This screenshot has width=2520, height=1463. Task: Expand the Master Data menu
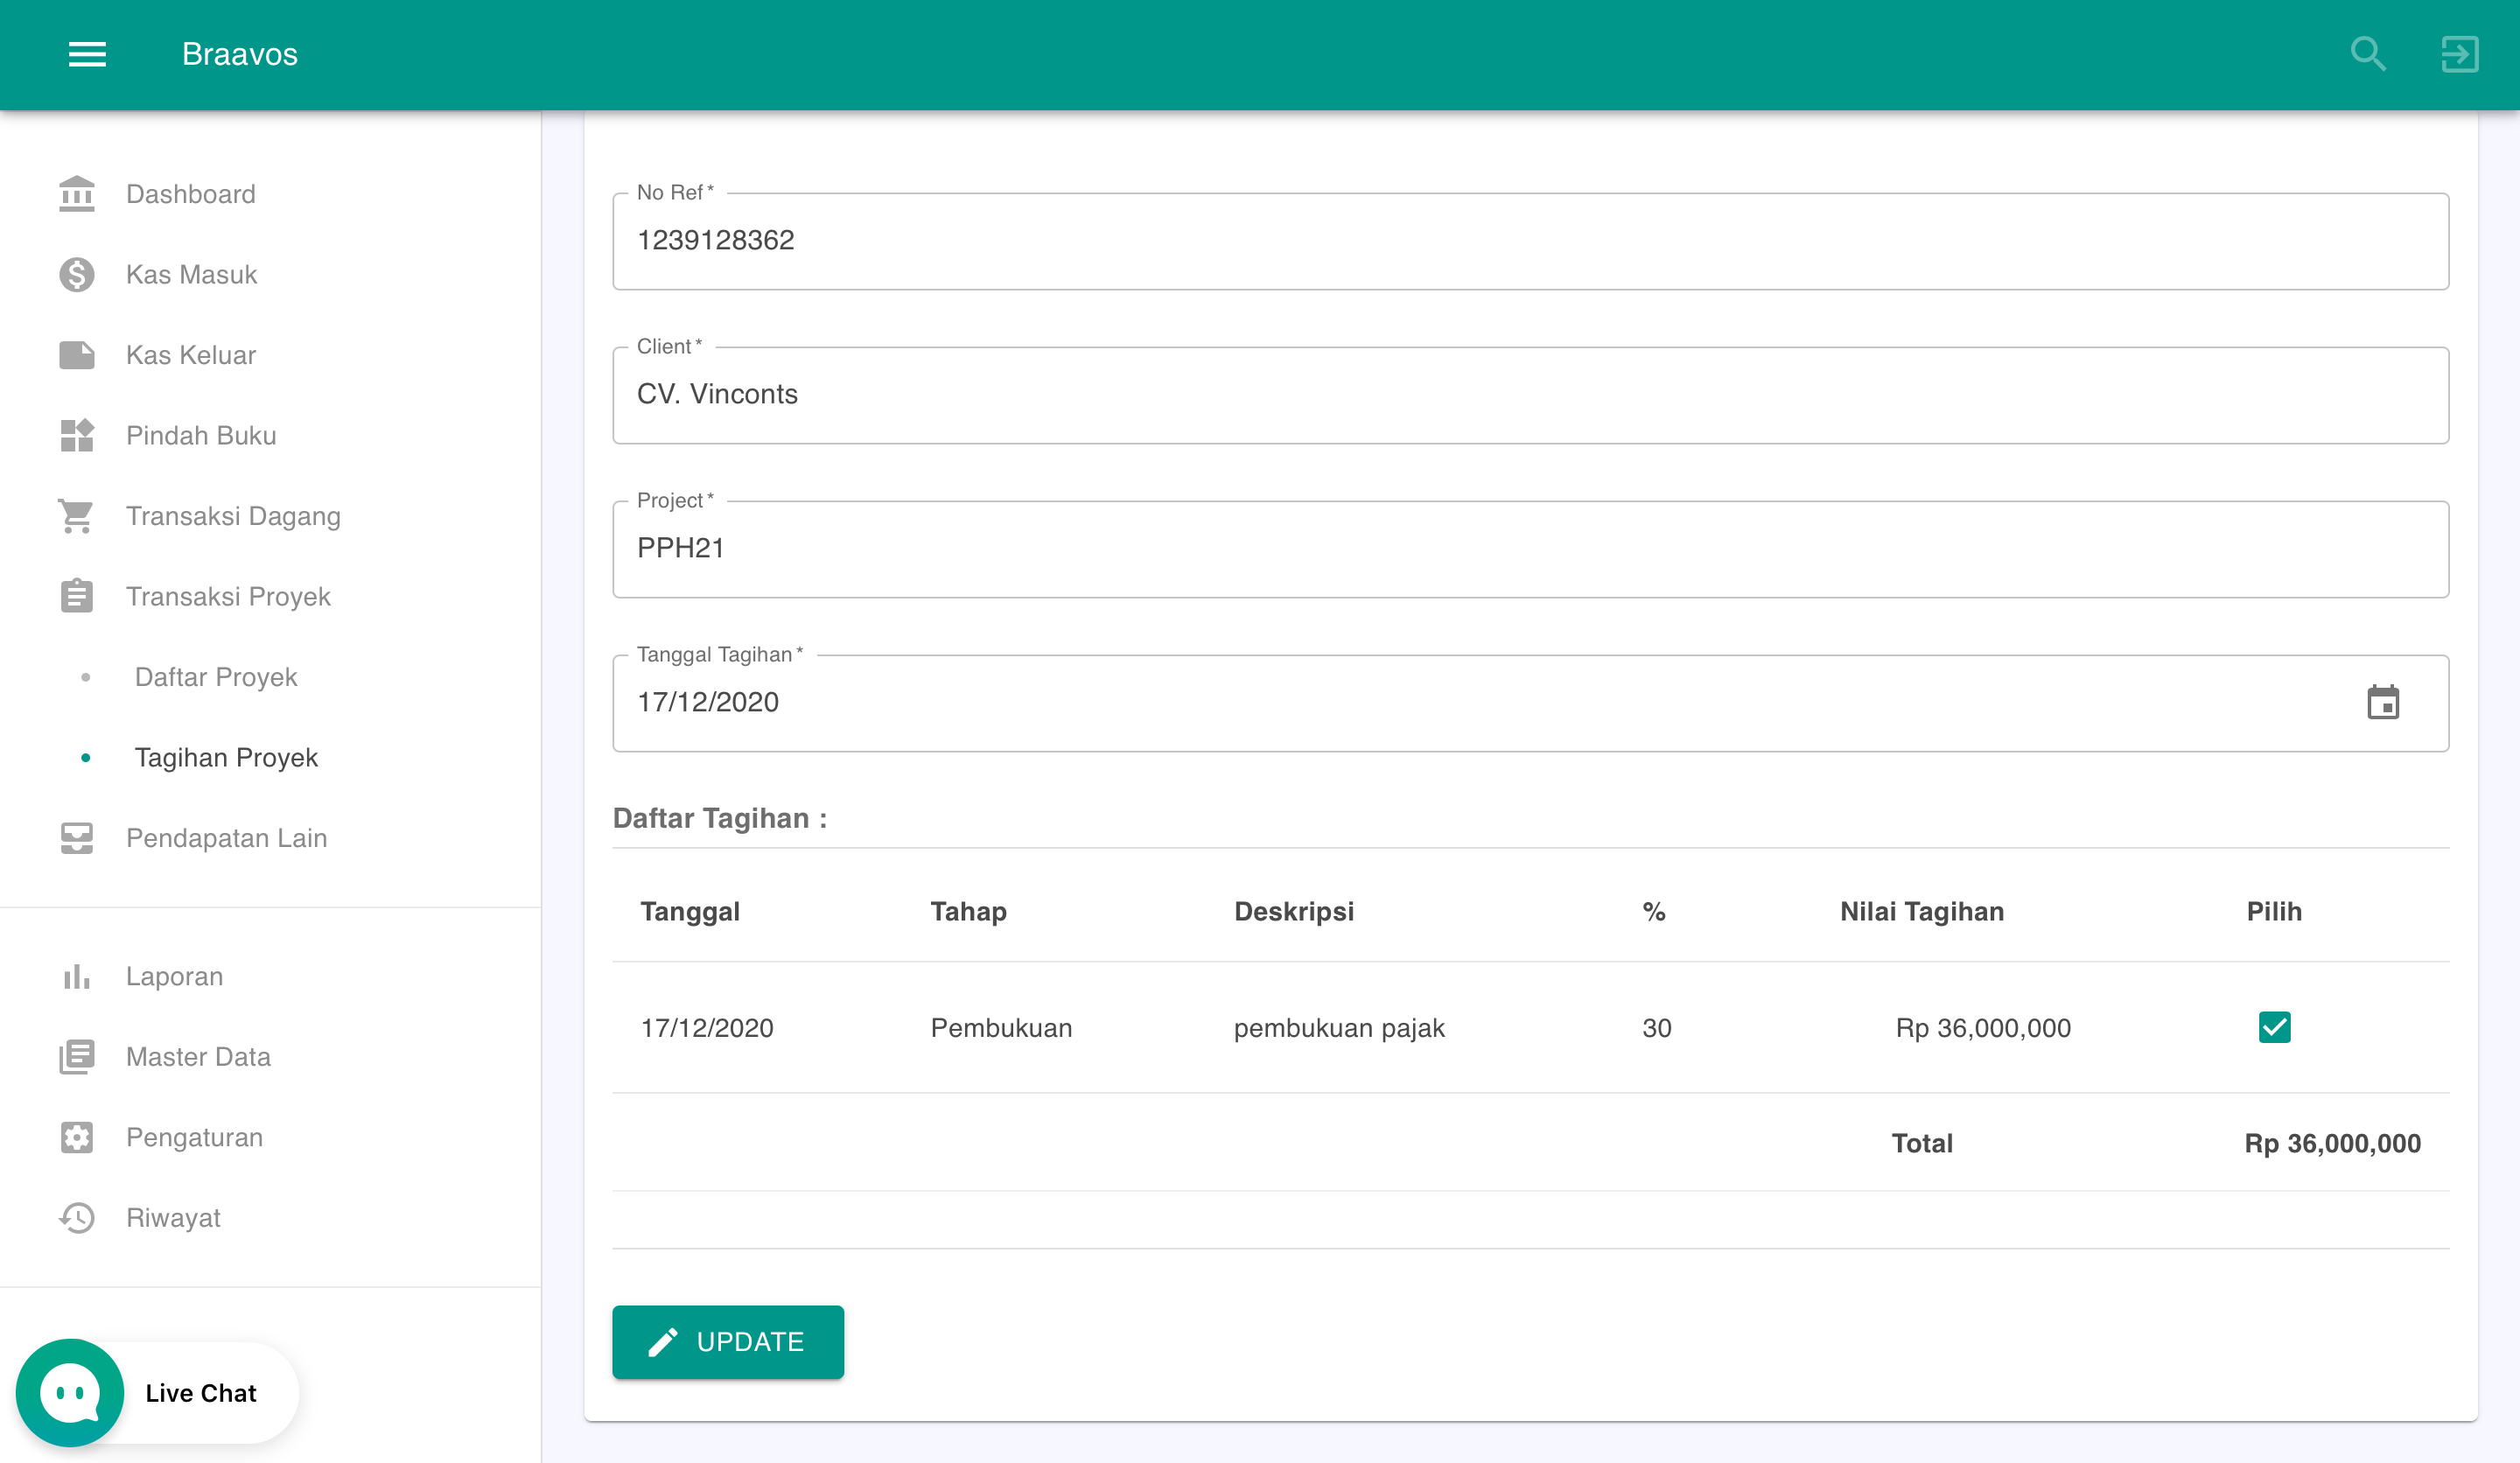(198, 1057)
